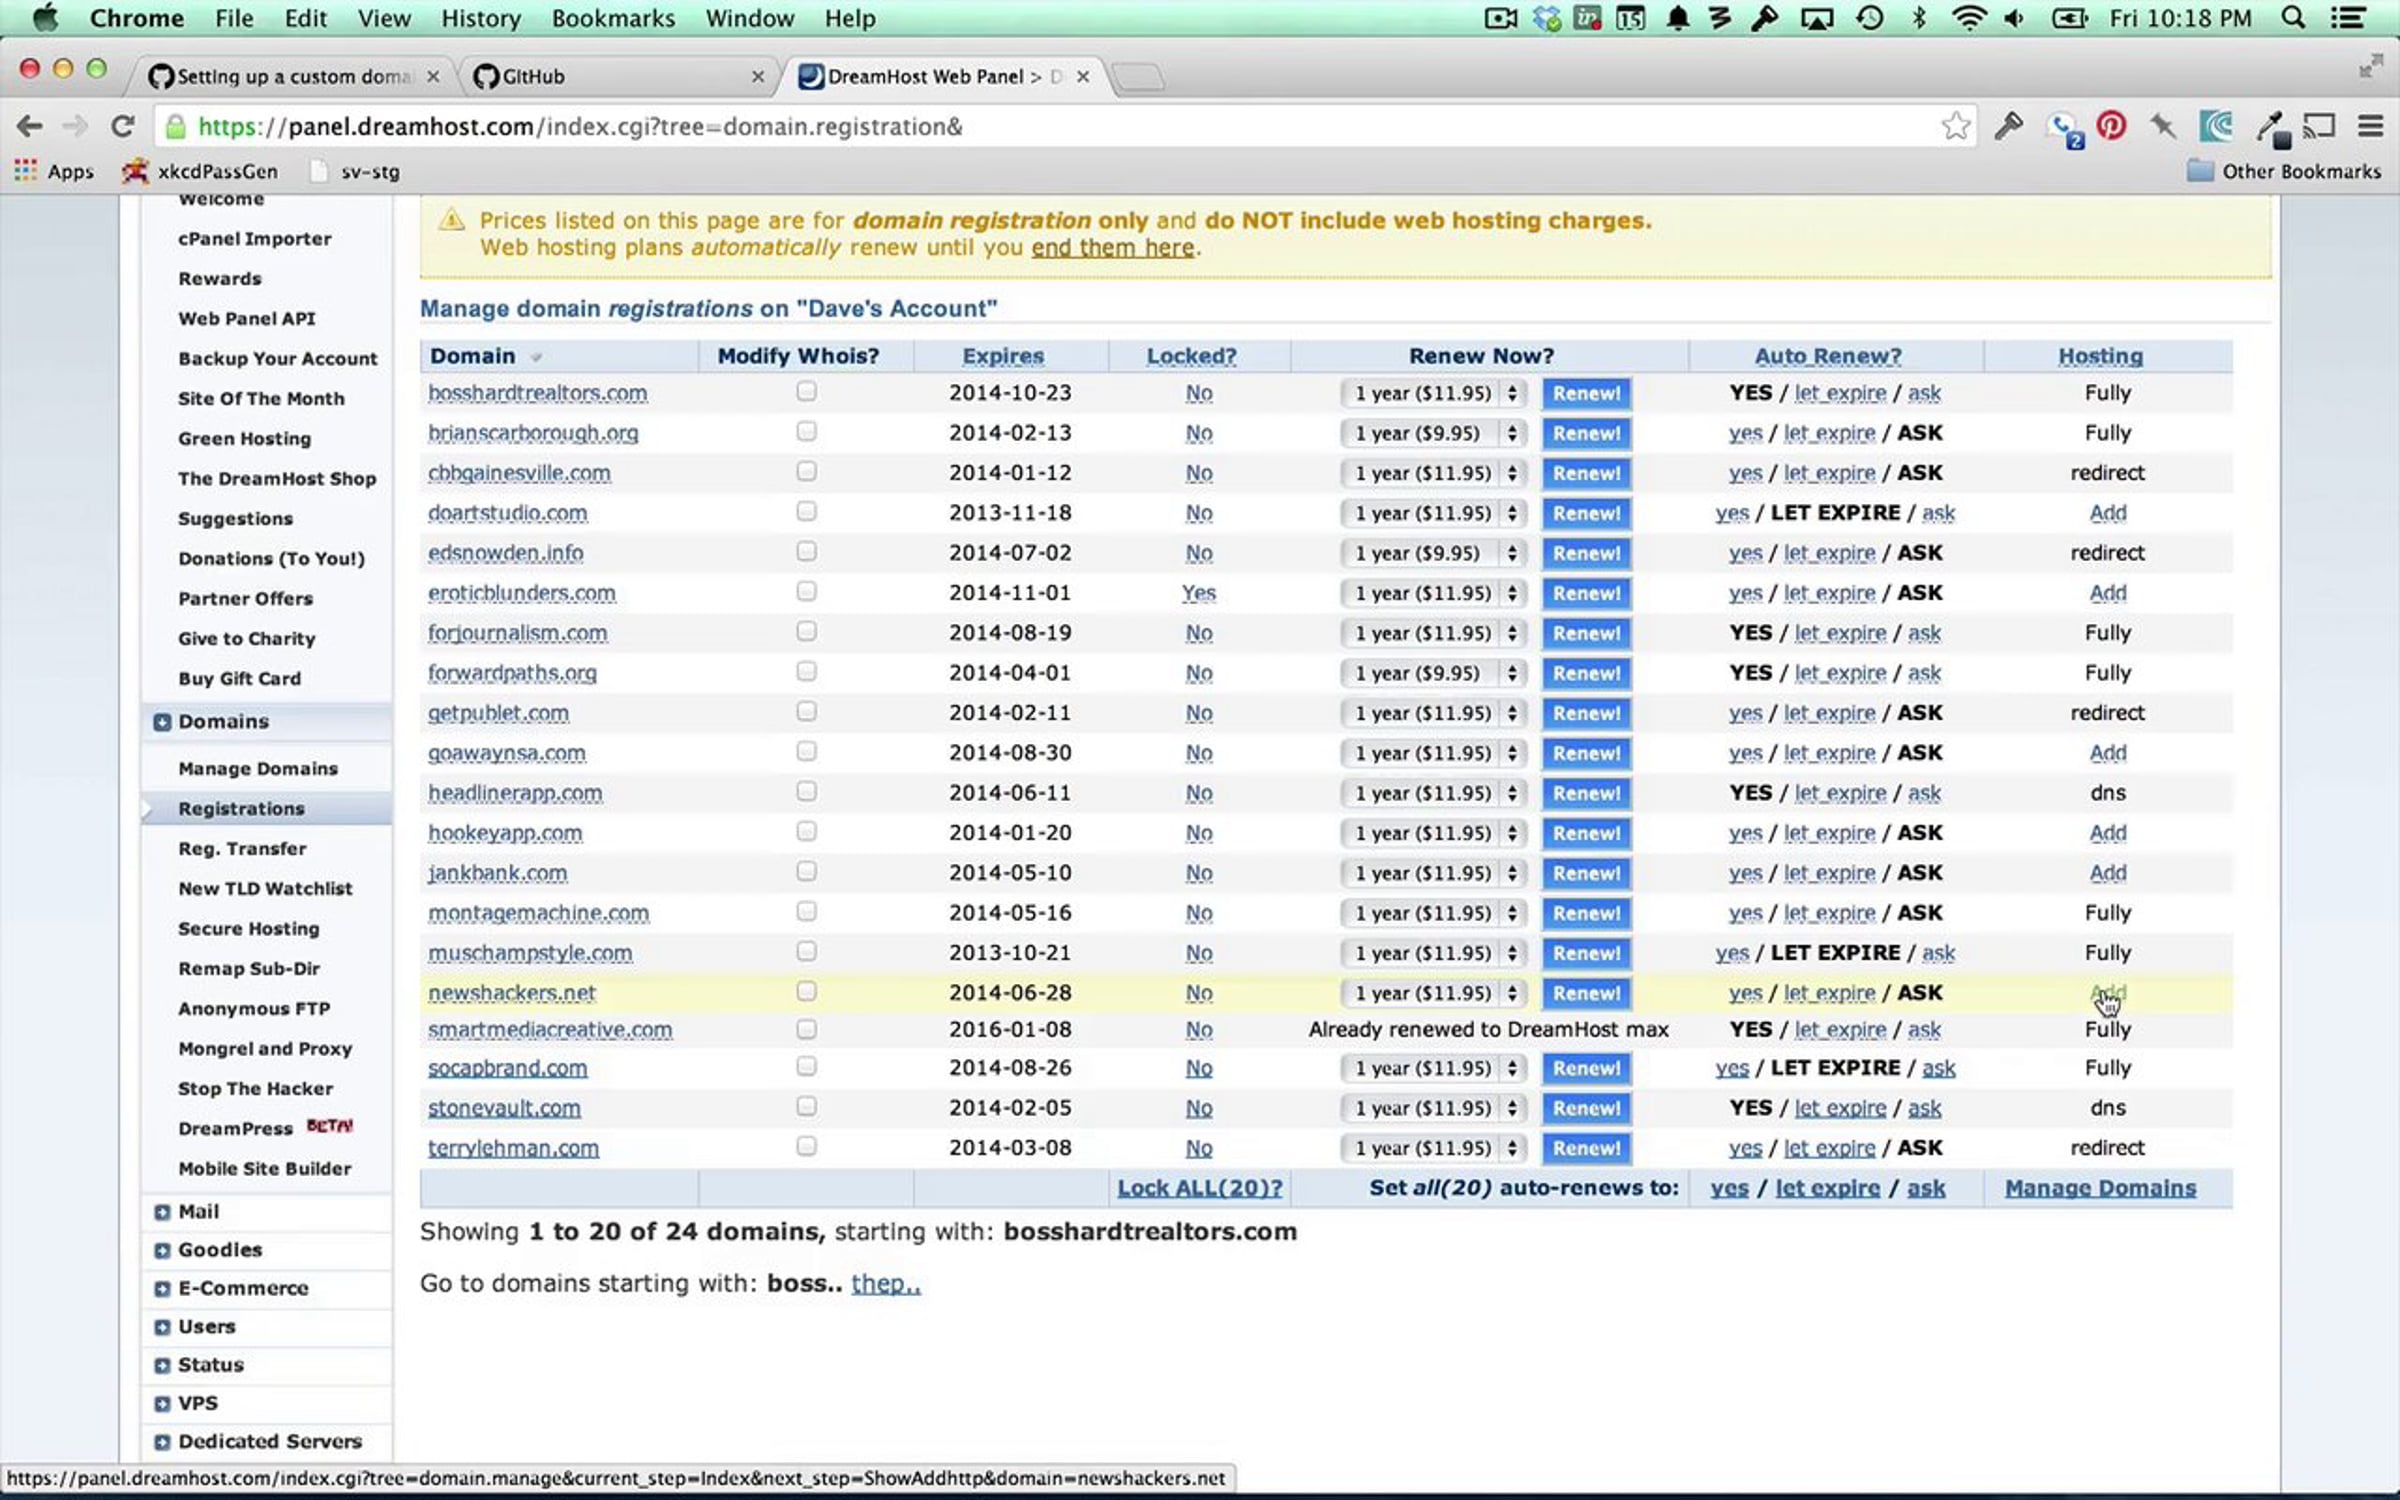Check the Whois box for terrylehman.com
2400x1500 pixels.
806,1147
